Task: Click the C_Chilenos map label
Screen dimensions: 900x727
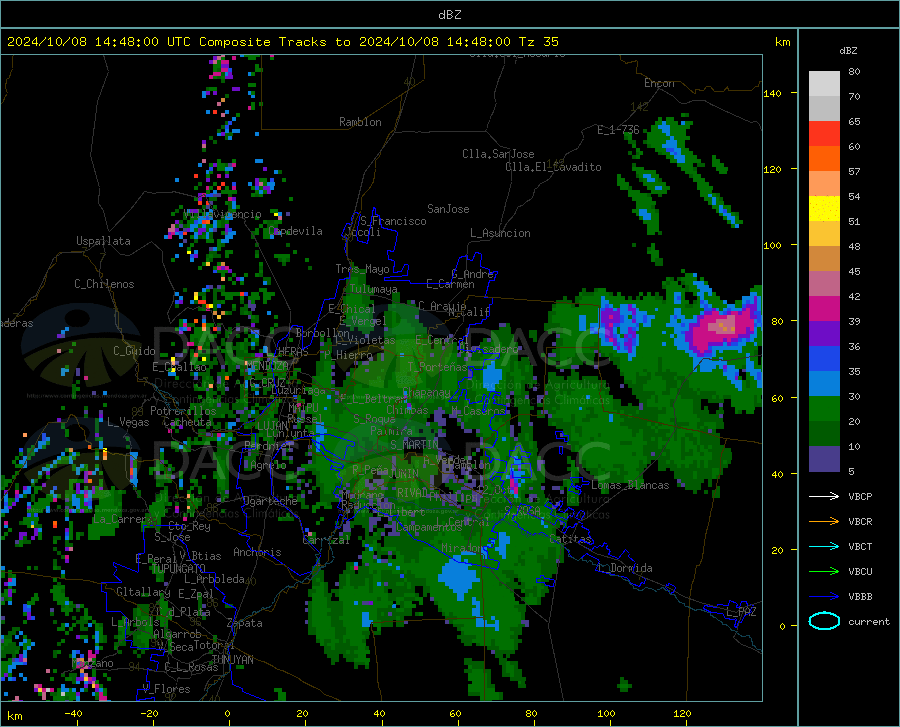Action: 104,284
